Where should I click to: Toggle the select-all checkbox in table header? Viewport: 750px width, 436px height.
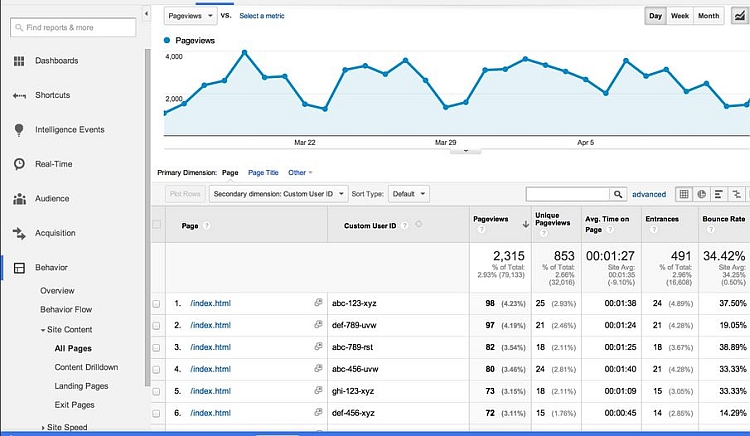pyautogui.click(x=156, y=224)
